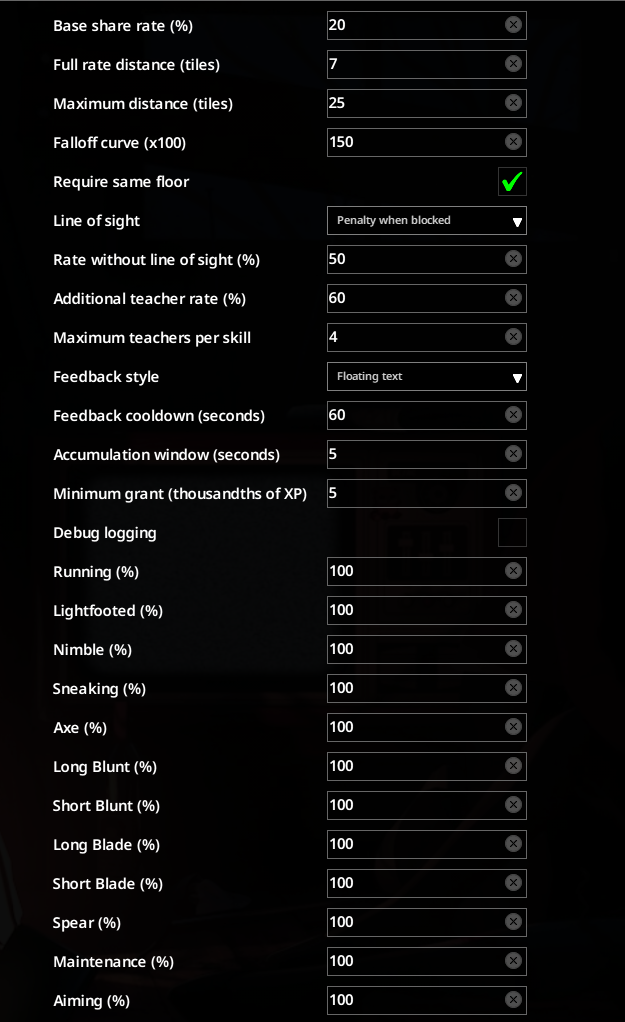Click the Rate without line of sight field
The image size is (625, 1022).
[x=427, y=259]
